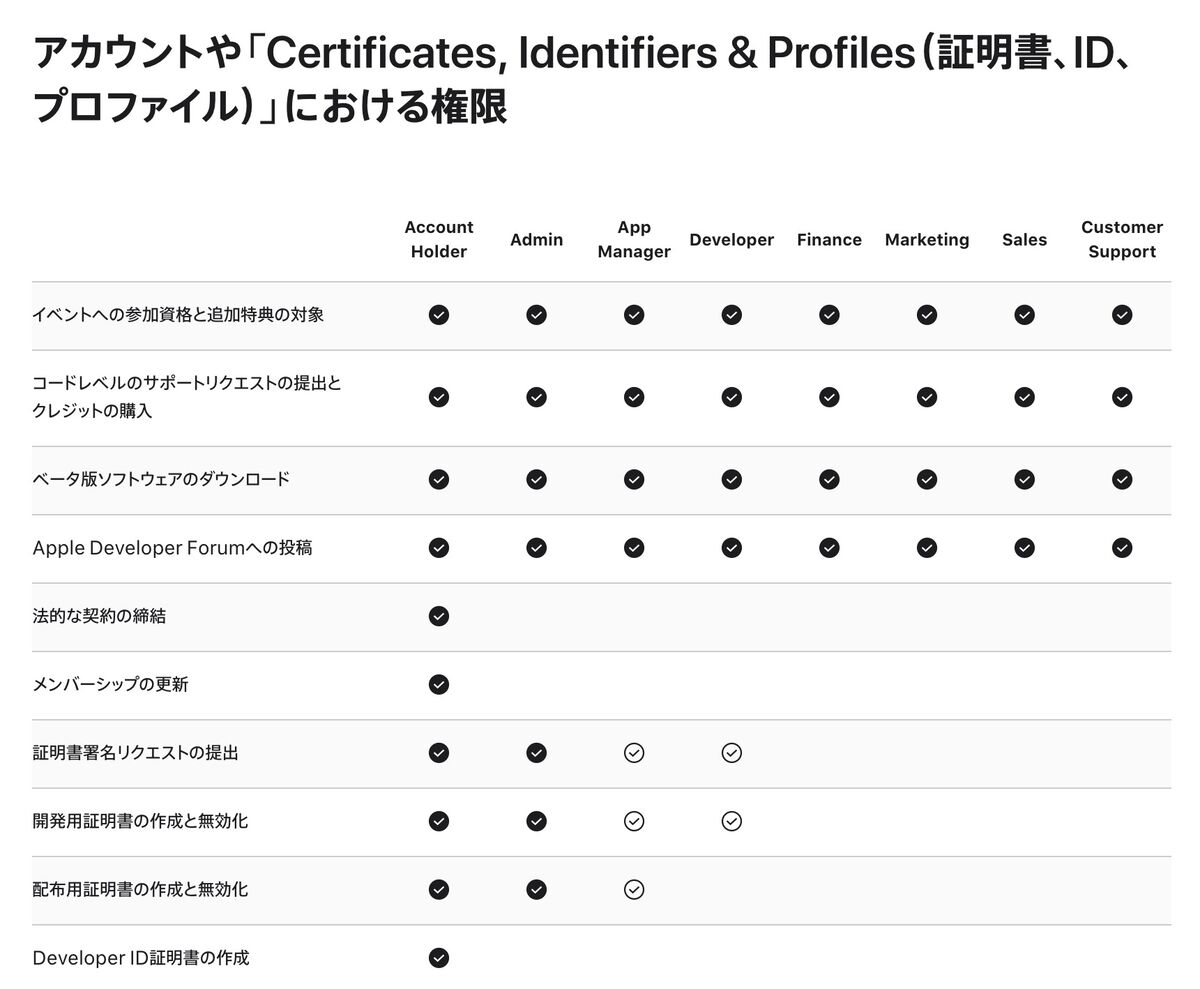The height and width of the screenshot is (989, 1200).
Task: Click Customer Support checkmark in ベータ版ソフトウェア row
Action: pos(1122,479)
